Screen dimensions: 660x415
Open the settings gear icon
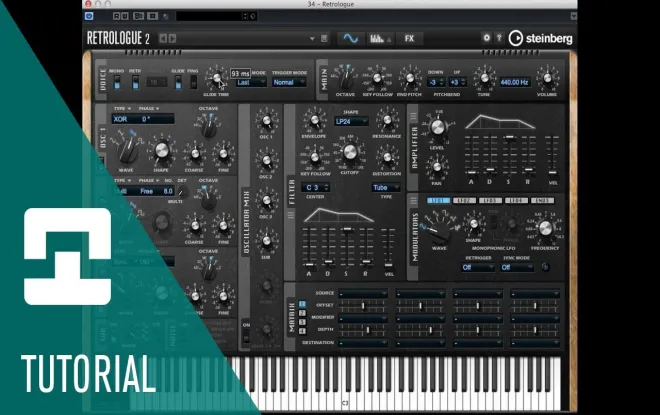coord(487,38)
